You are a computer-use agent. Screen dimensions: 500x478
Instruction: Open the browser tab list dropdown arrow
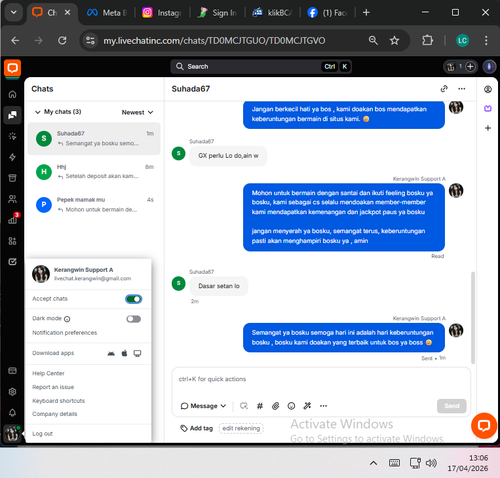pos(14,13)
